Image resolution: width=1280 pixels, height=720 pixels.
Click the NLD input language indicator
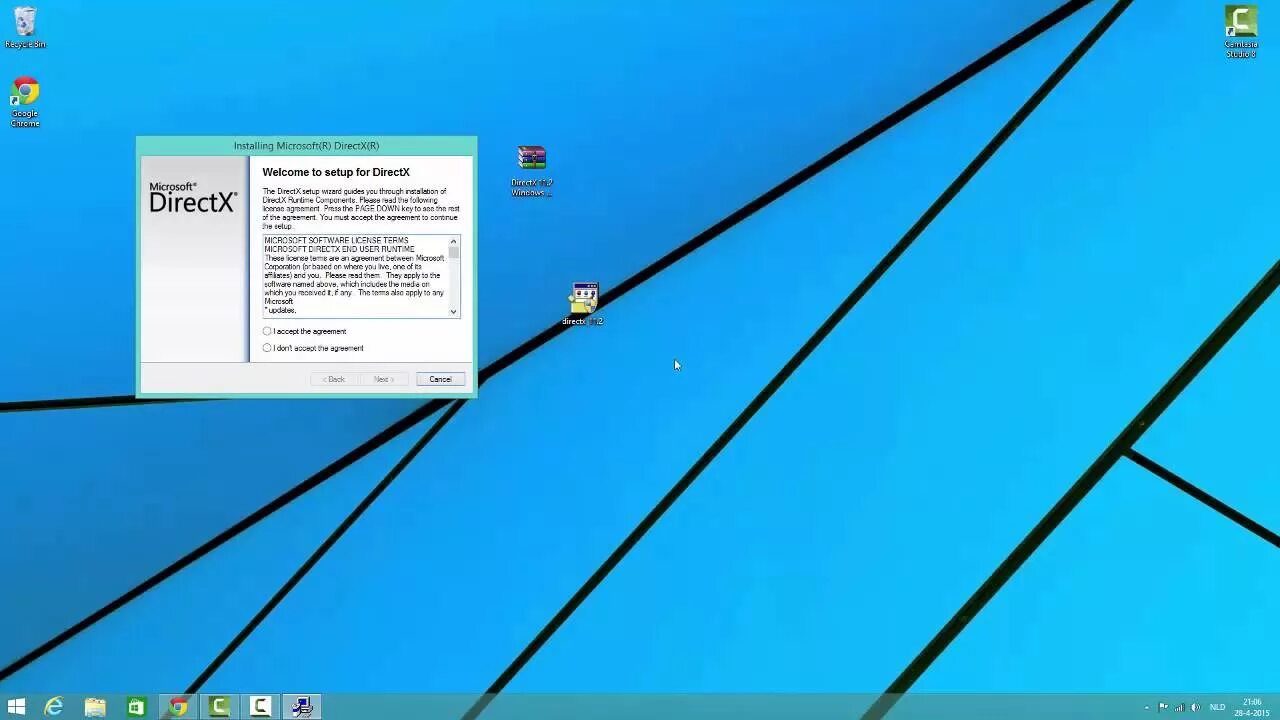tap(1217, 707)
